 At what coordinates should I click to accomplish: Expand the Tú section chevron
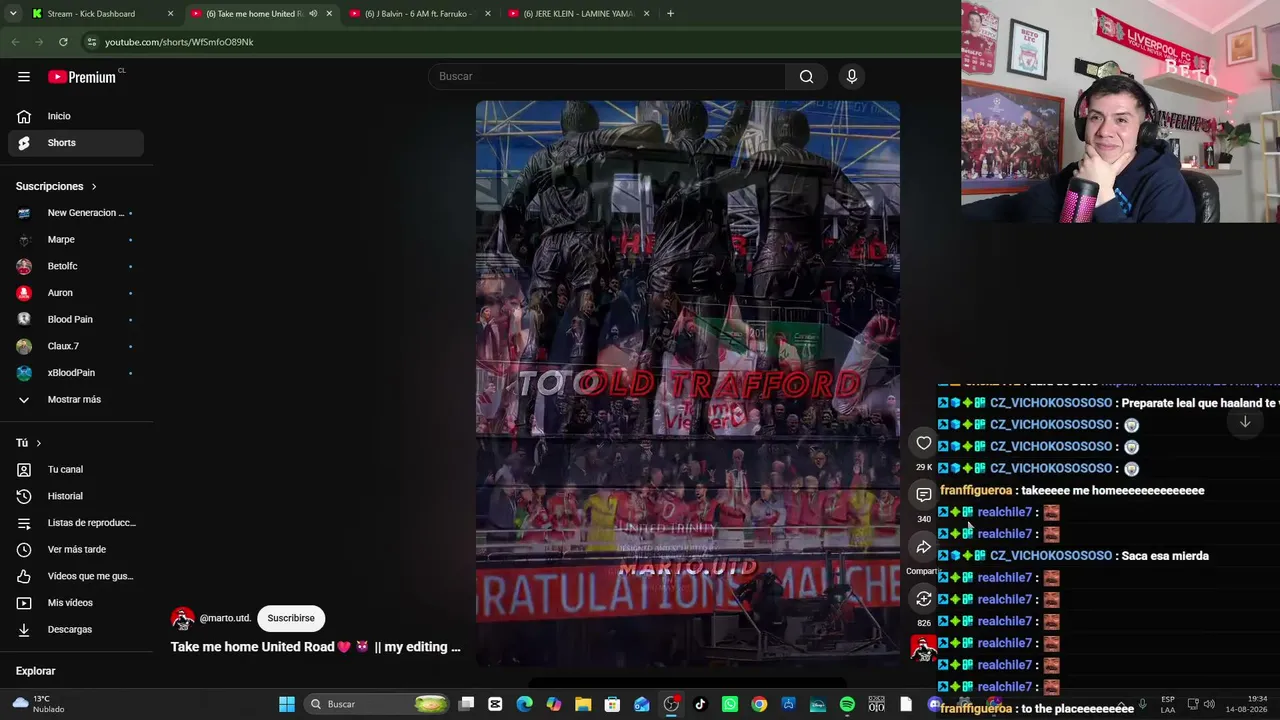click(39, 443)
